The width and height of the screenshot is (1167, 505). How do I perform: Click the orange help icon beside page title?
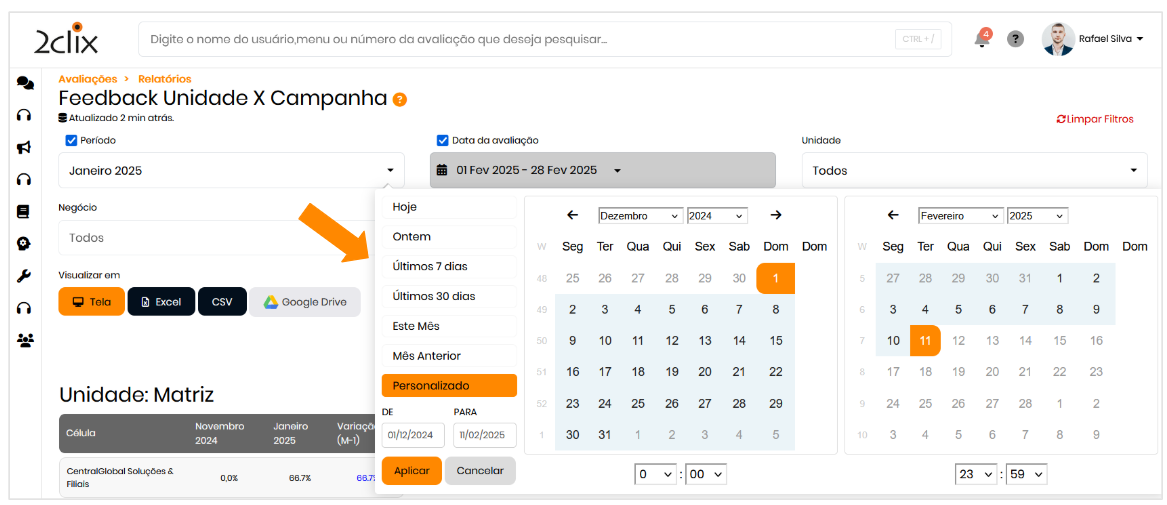400,99
